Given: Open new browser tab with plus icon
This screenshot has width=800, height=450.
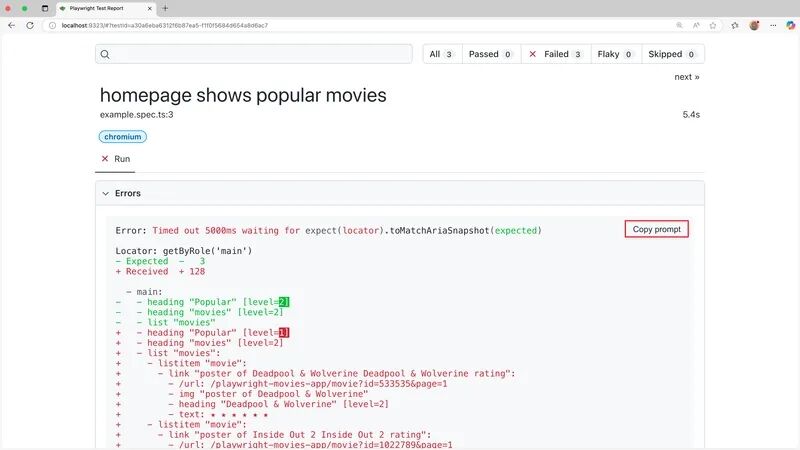Looking at the screenshot, I should (165, 8).
